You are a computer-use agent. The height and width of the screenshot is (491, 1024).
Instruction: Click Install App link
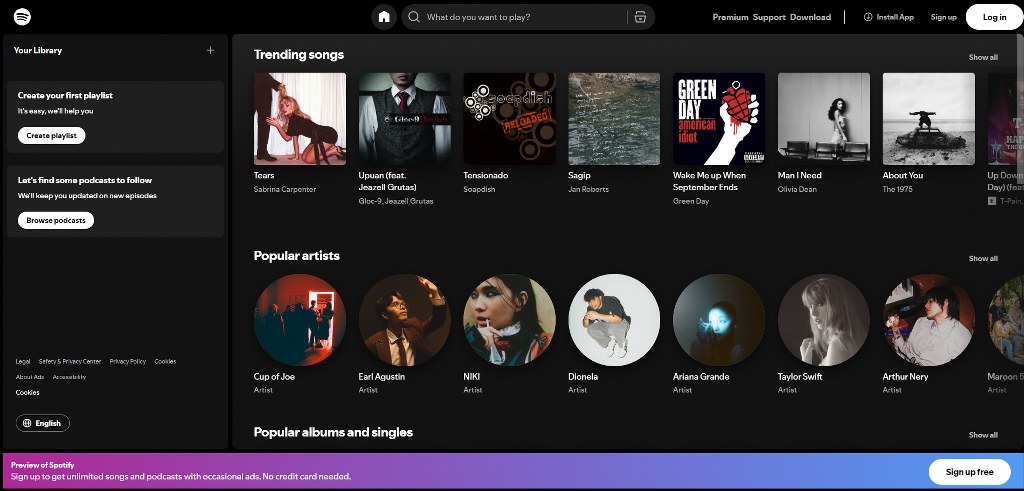(x=888, y=17)
